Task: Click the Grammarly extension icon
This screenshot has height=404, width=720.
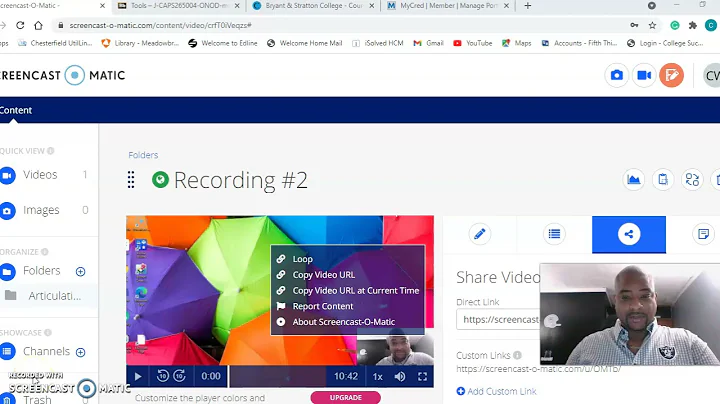Action: [x=675, y=25]
